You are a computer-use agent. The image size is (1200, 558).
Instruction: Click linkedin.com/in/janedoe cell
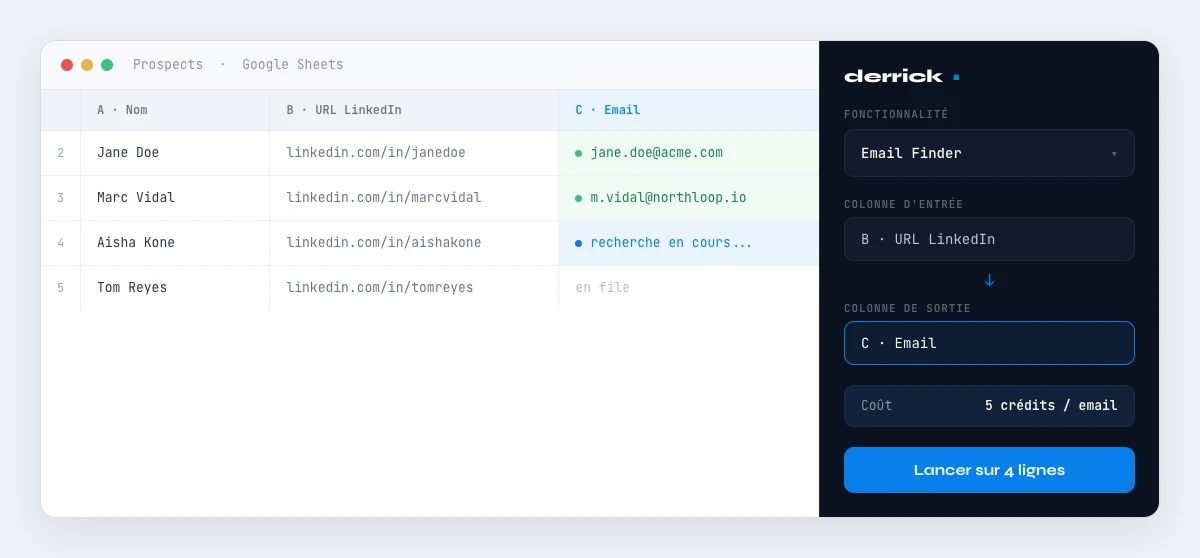pos(414,153)
